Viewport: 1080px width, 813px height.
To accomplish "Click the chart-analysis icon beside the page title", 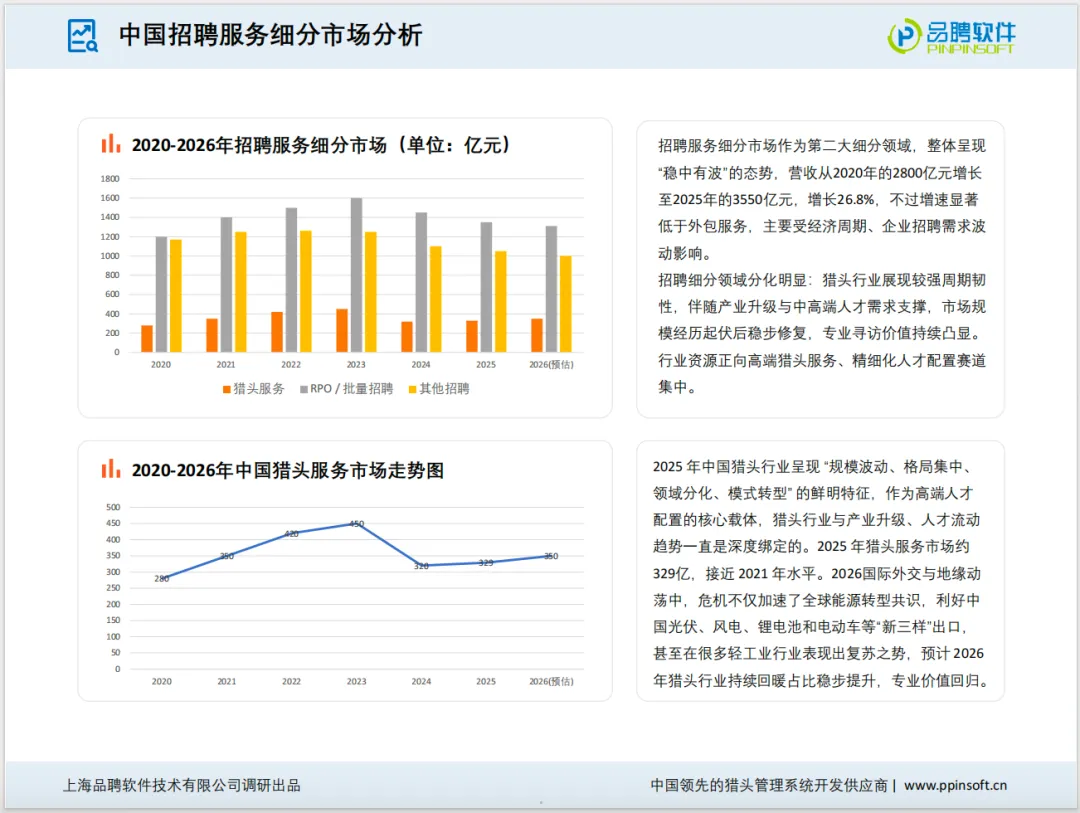I will click(x=83, y=36).
